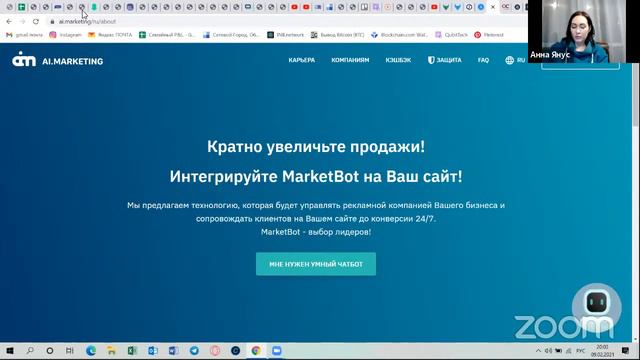Open the Яндекс ПОЧТА bookmark
The width and height of the screenshot is (640, 360).
[110, 35]
